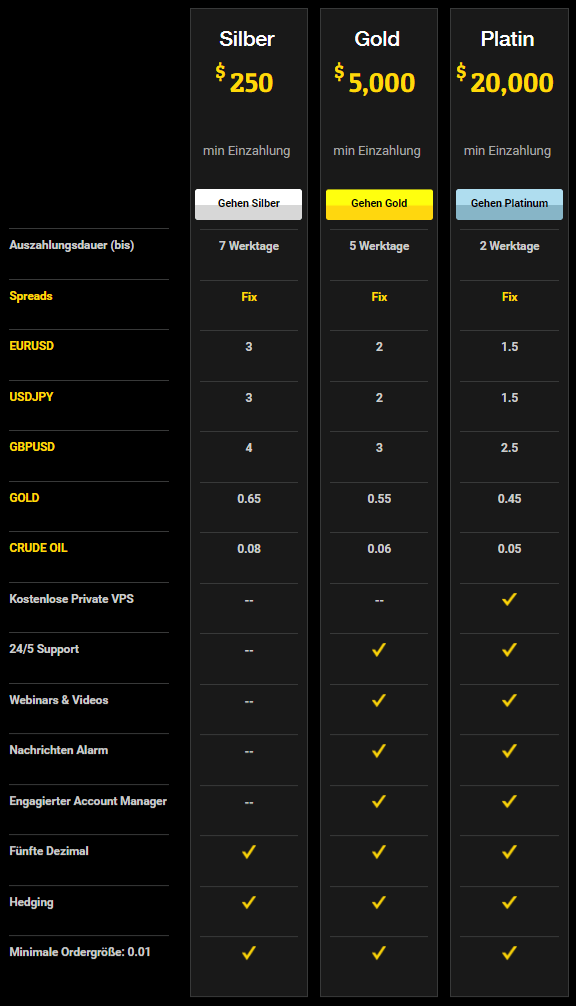The height and width of the screenshot is (1006, 576).
Task: Expand the Spreads row in the table
Action: (x=30, y=296)
